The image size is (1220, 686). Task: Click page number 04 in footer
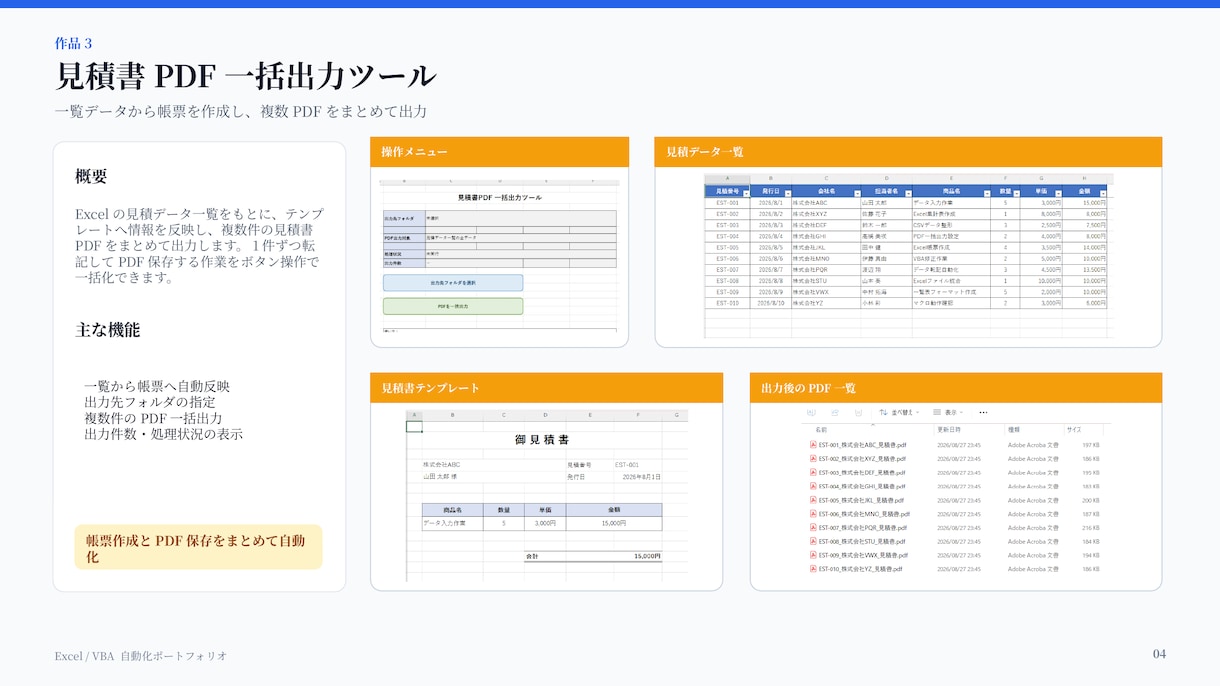1159,655
